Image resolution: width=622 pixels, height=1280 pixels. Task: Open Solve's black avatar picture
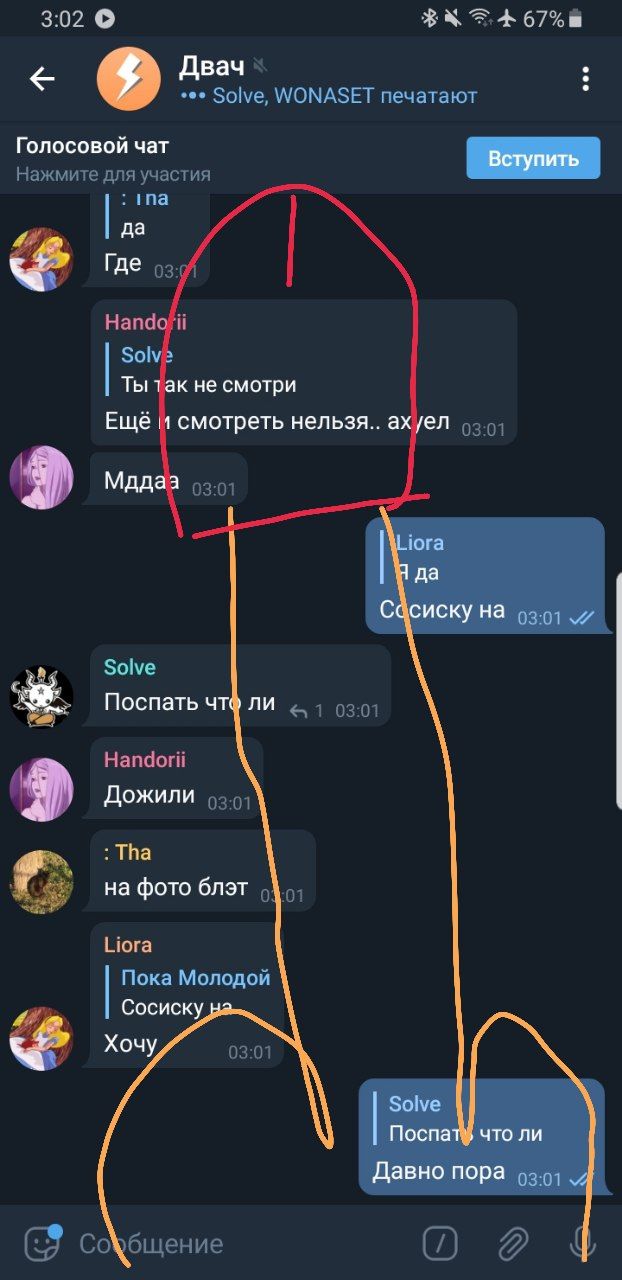point(41,695)
